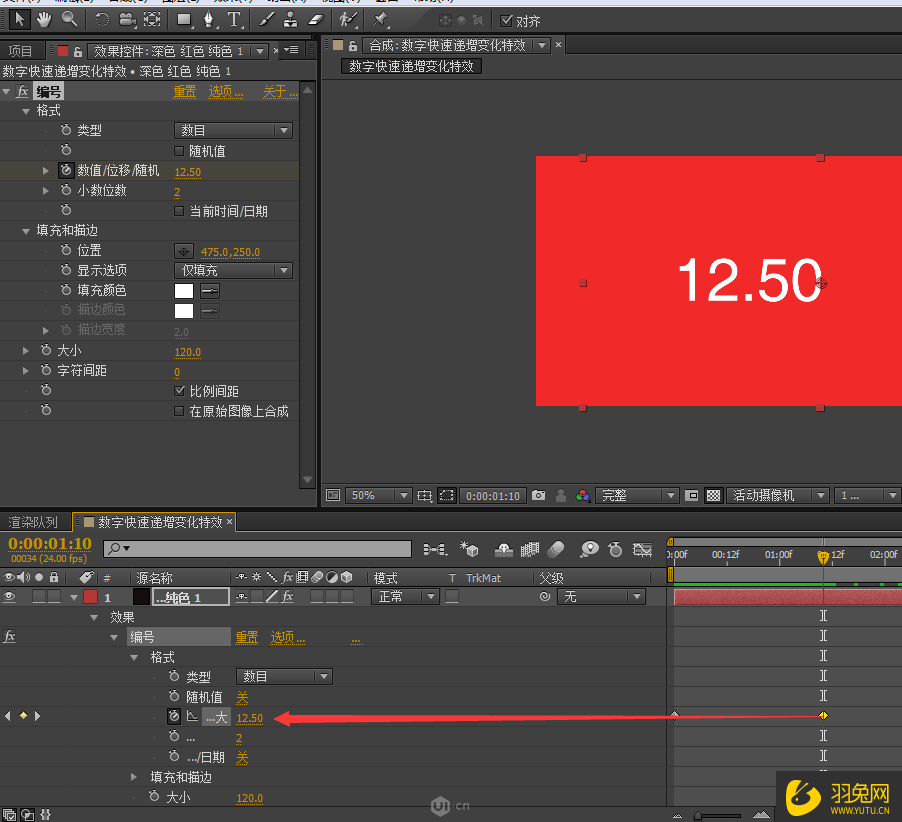Open the 类型 dropdown showing 数目
This screenshot has height=822, width=902.
point(232,130)
